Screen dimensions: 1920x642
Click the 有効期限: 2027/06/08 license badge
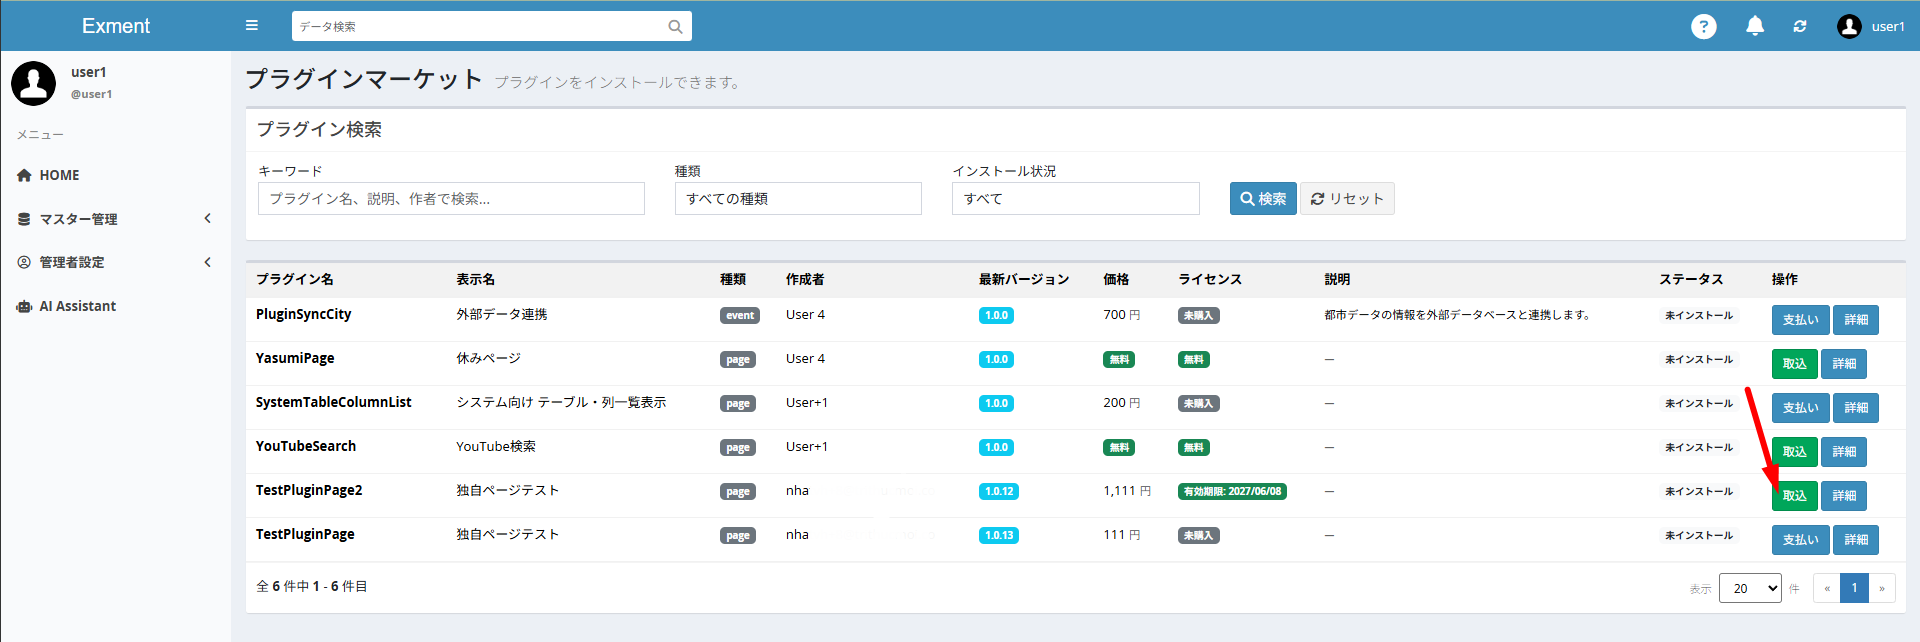coord(1232,492)
